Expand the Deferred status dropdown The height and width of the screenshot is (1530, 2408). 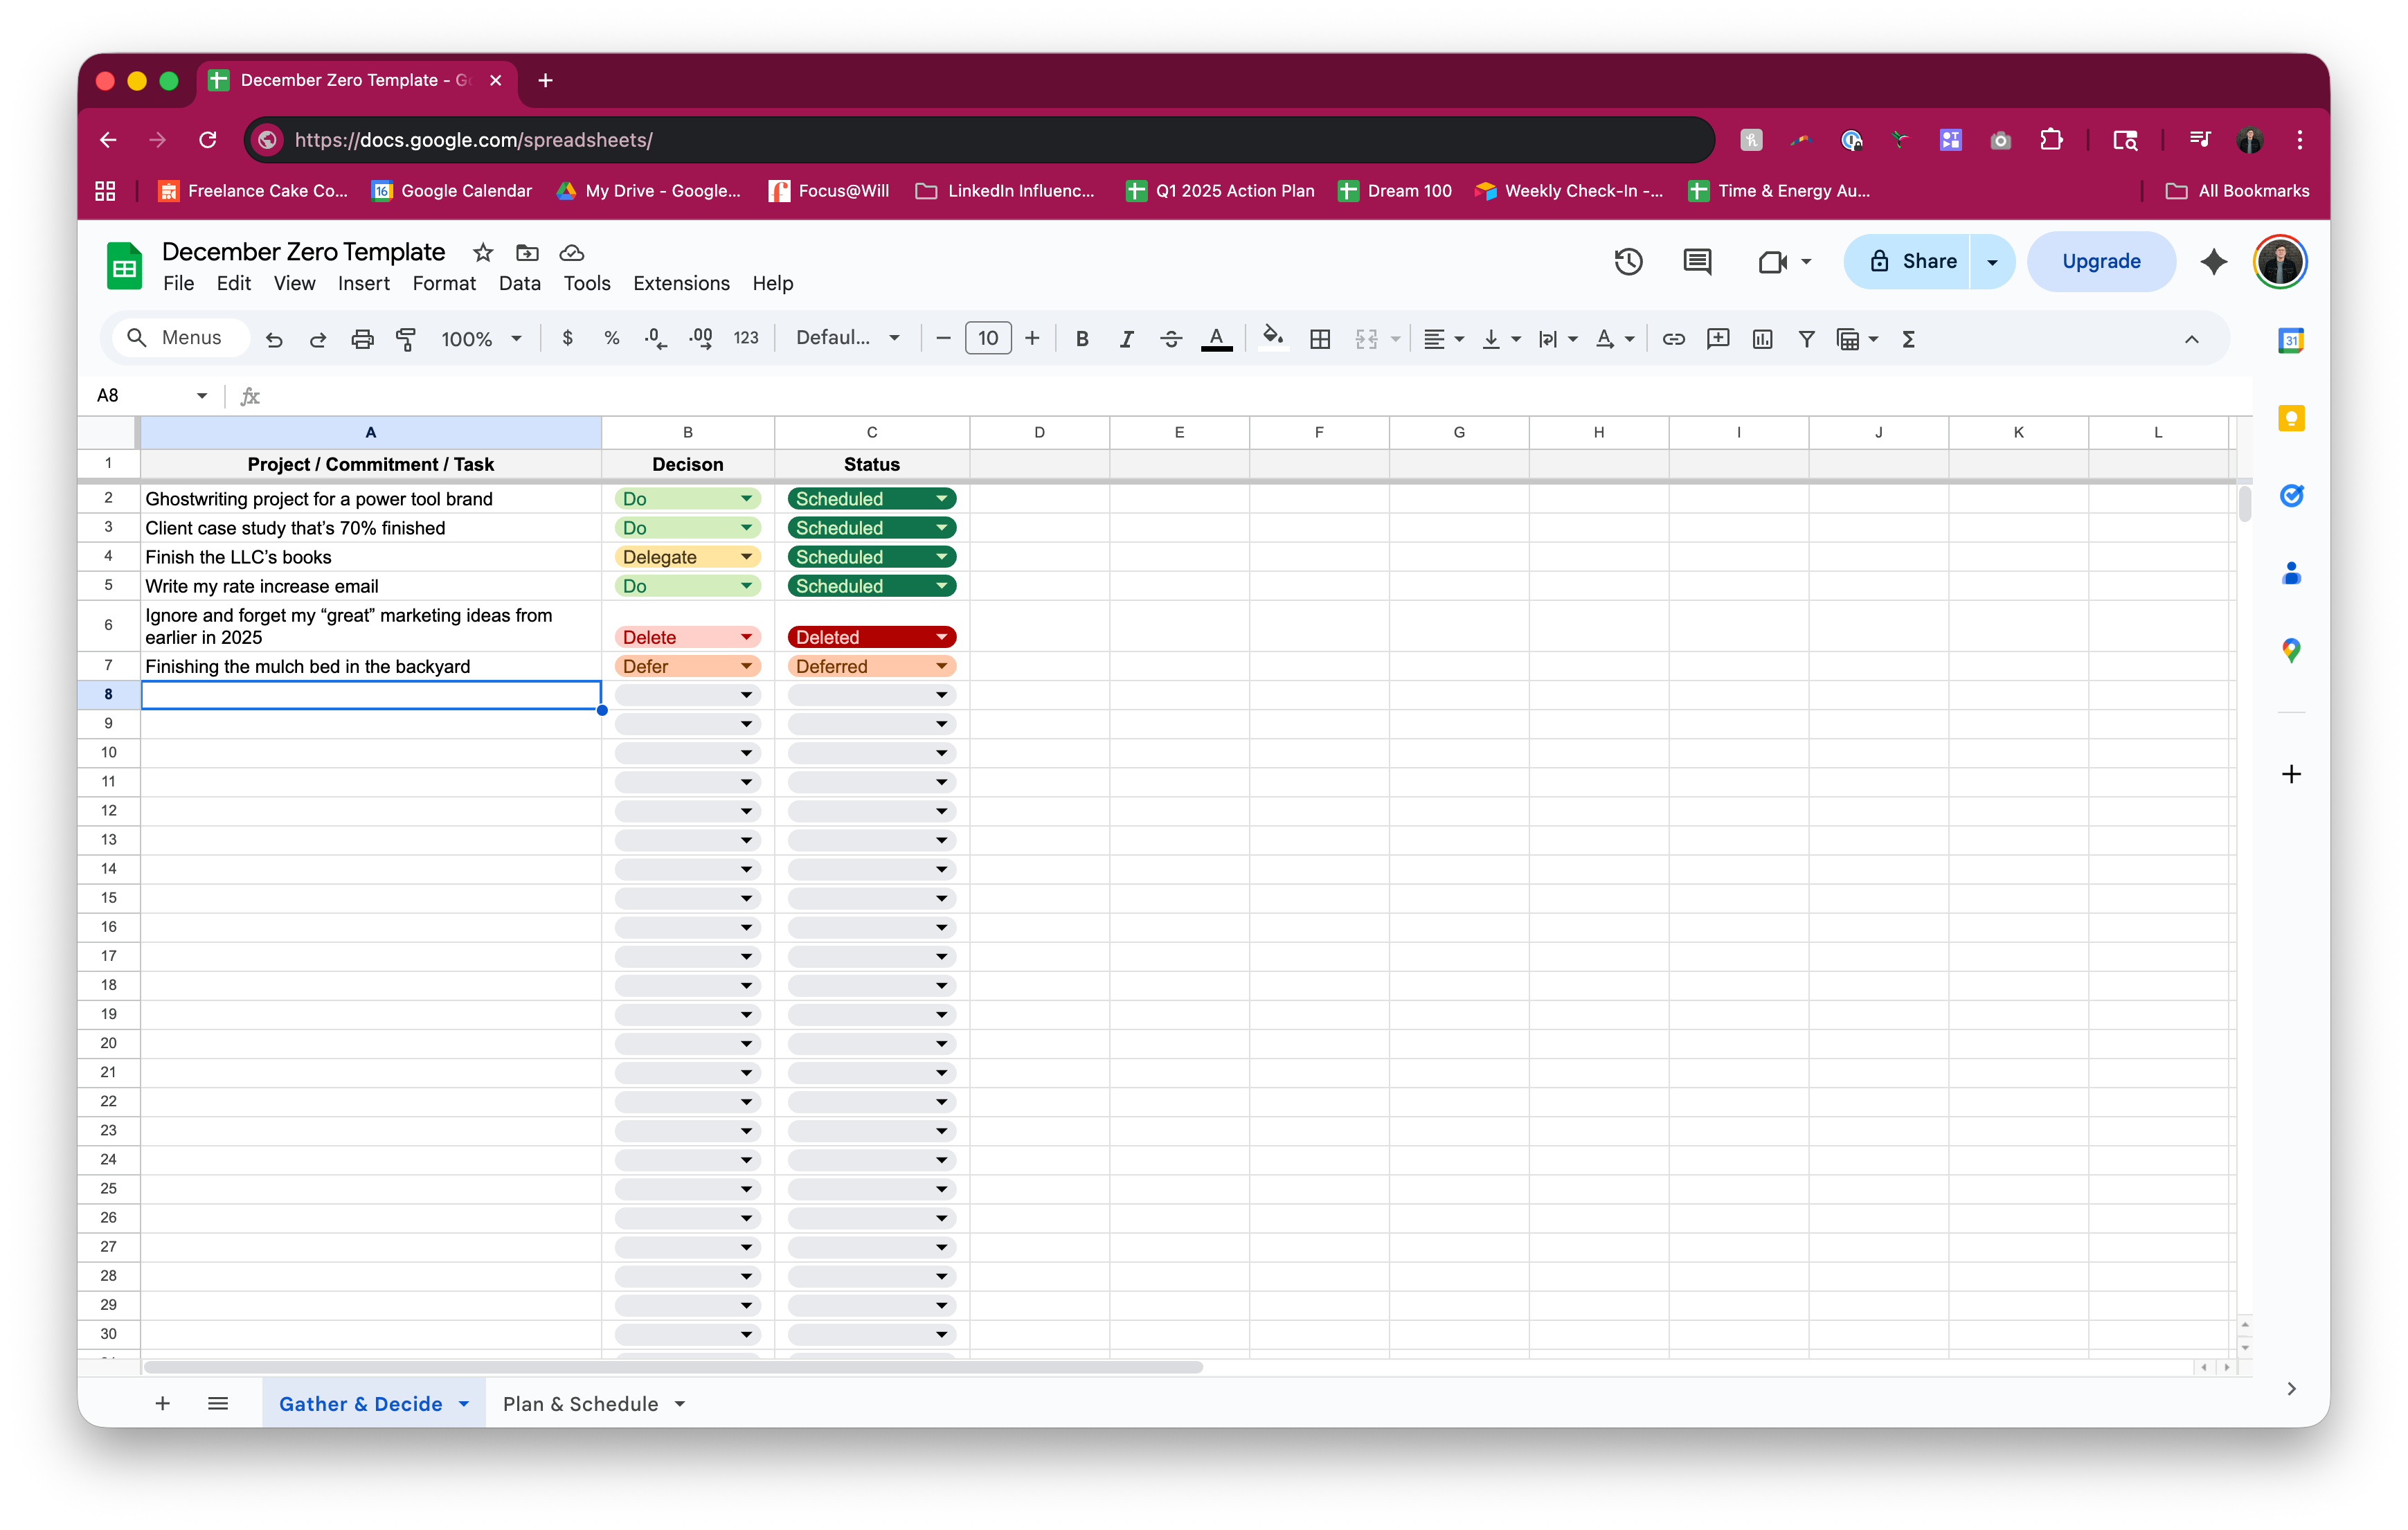pyautogui.click(x=941, y=666)
